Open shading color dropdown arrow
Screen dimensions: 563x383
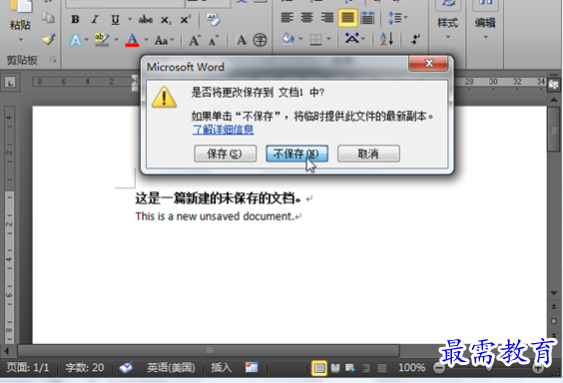tap(301, 39)
